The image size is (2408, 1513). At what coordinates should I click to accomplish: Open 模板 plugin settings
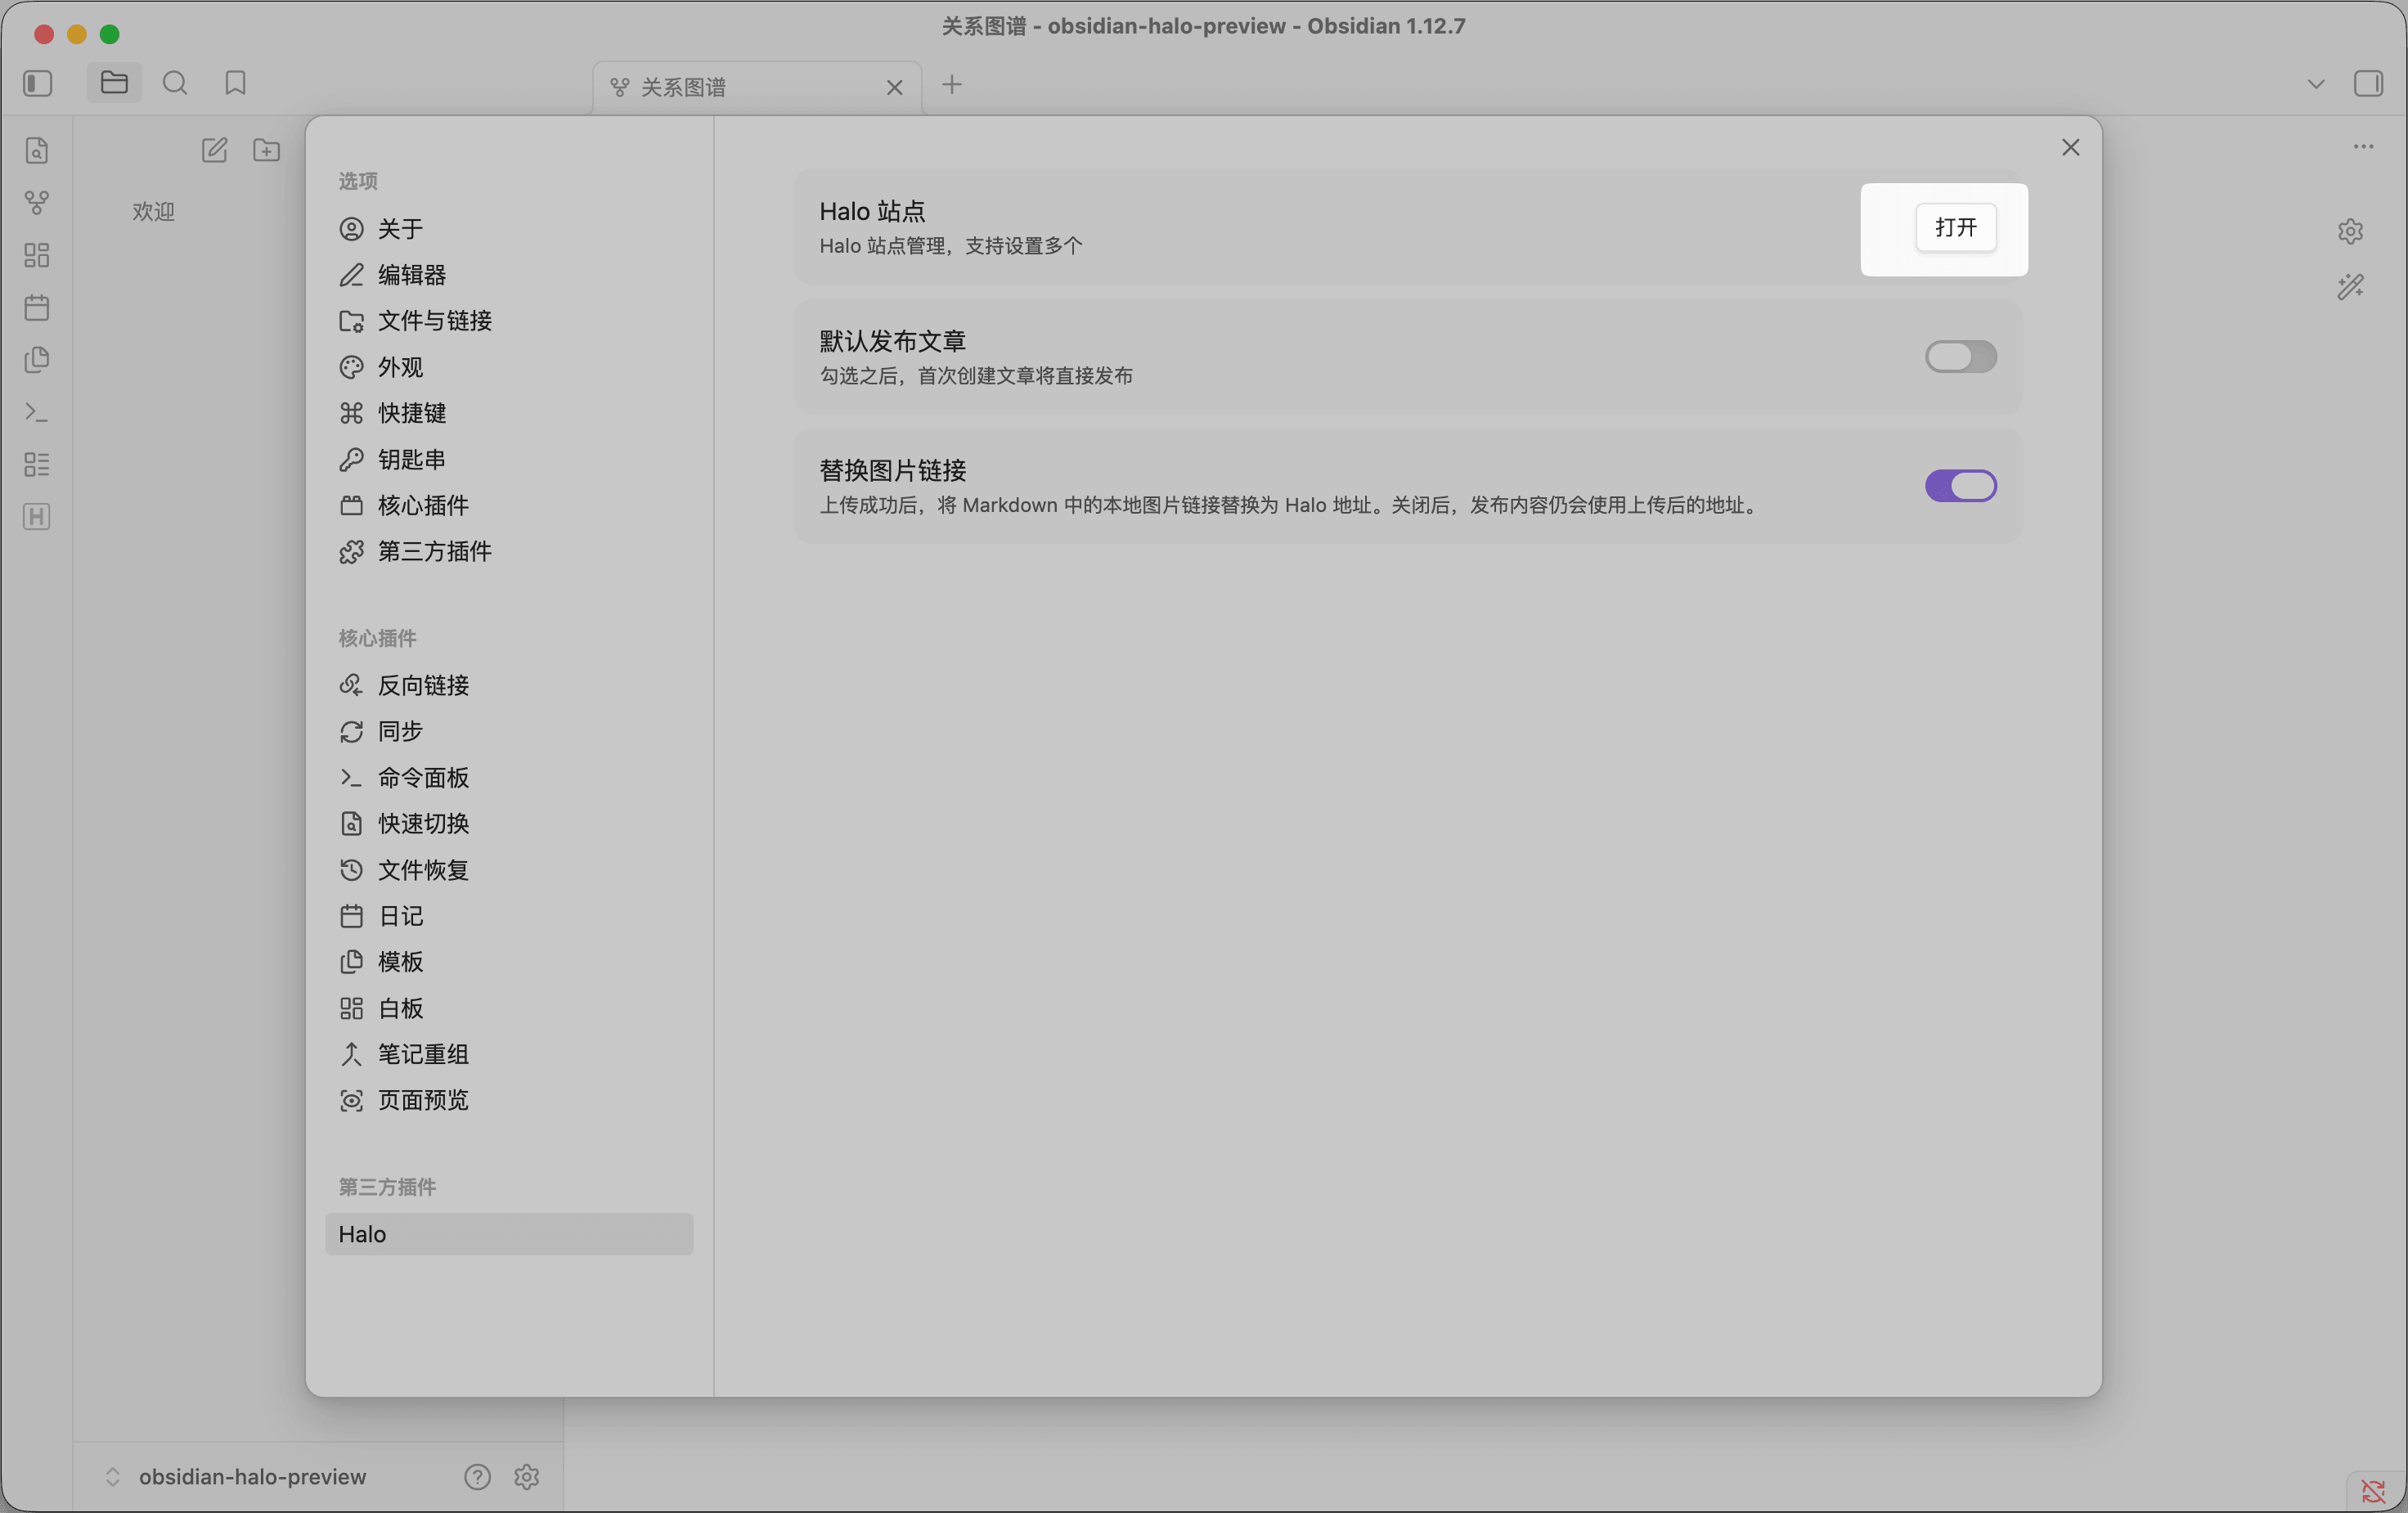[x=509, y=962]
